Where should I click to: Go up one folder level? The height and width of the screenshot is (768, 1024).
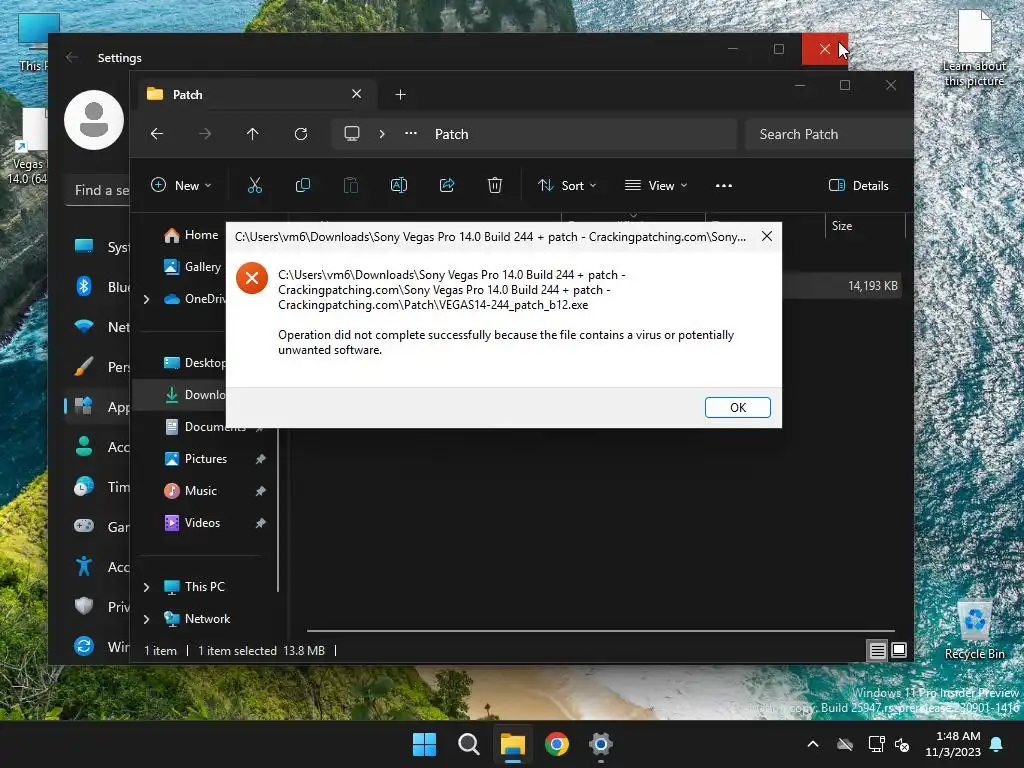[253, 134]
